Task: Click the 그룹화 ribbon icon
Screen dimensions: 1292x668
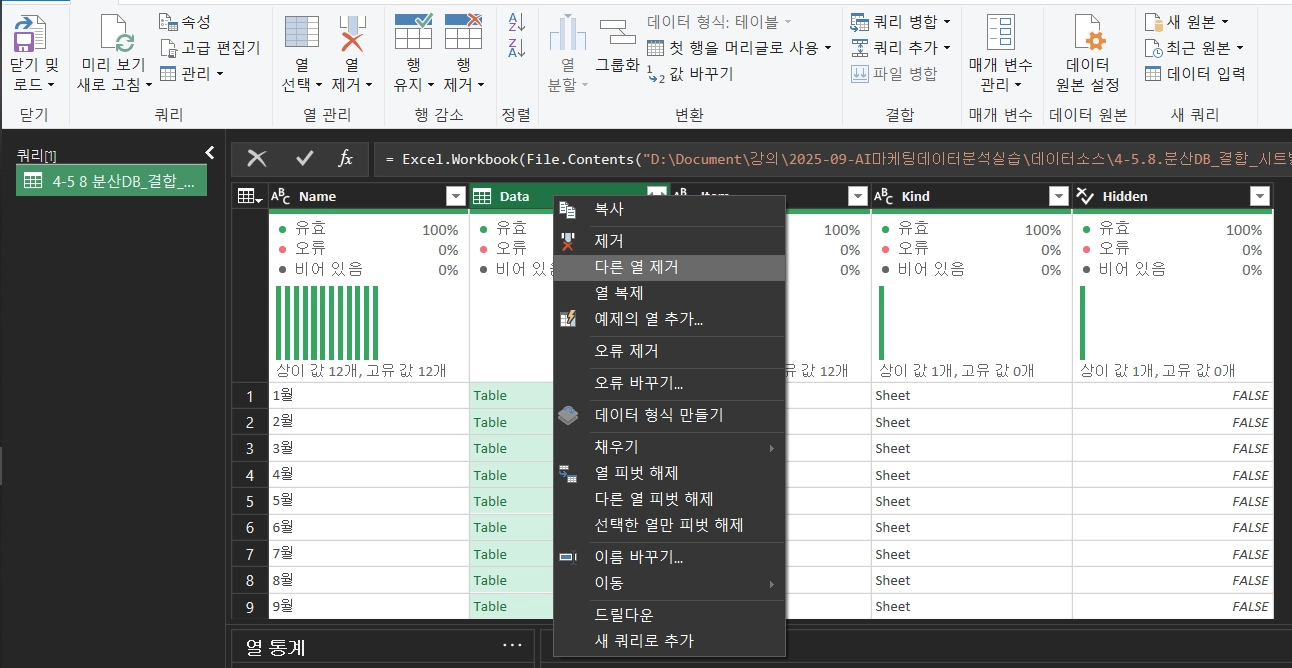Action: [x=617, y=34]
